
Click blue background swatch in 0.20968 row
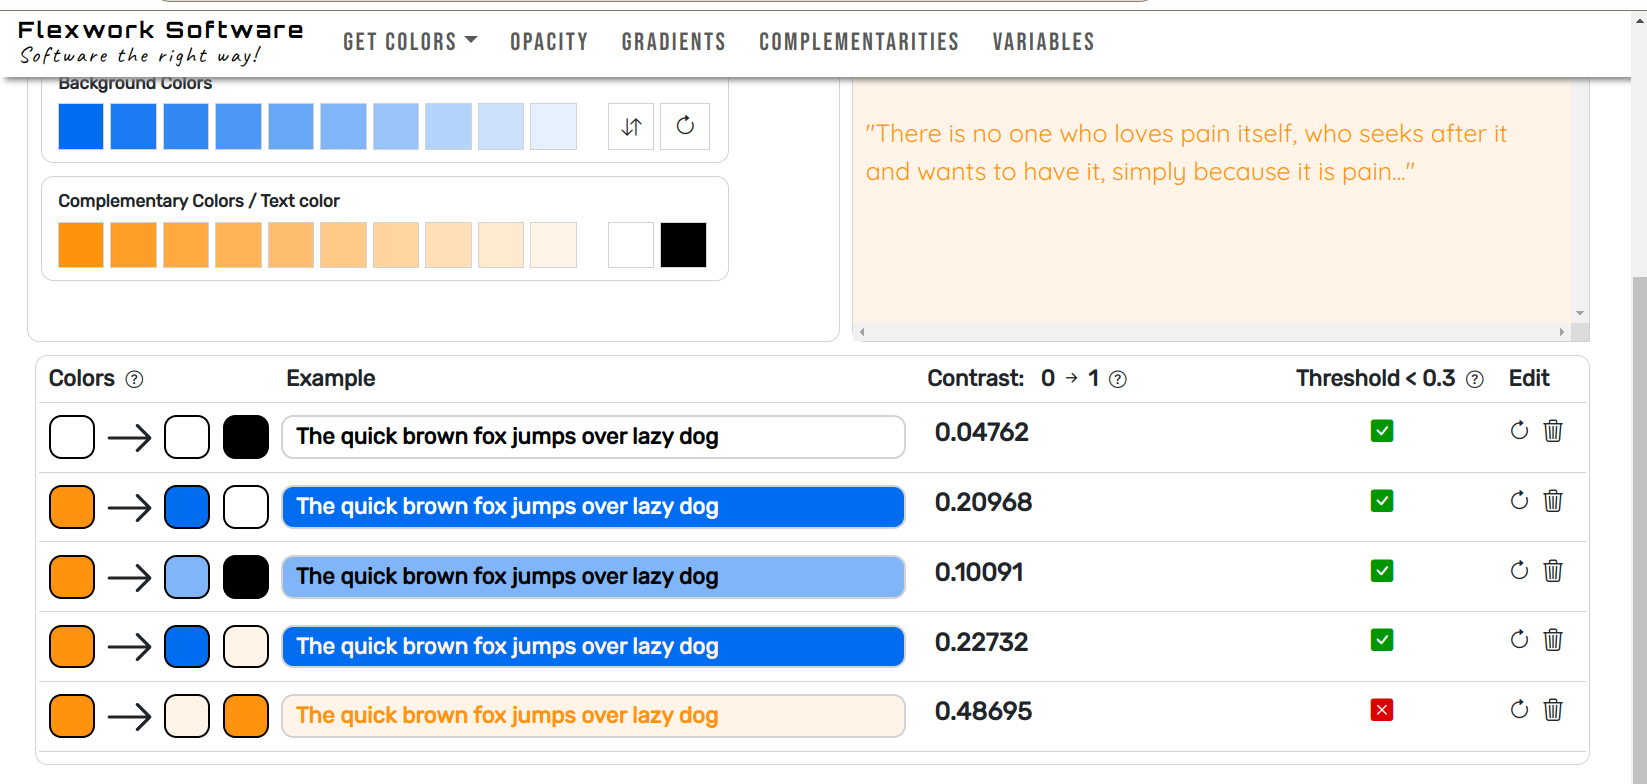pos(187,507)
